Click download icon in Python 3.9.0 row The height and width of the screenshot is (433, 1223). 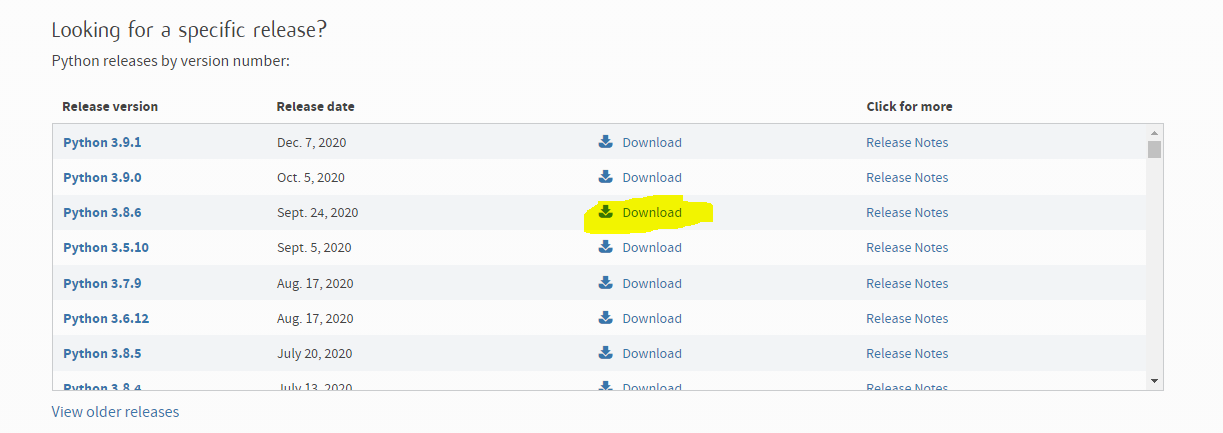click(x=605, y=177)
